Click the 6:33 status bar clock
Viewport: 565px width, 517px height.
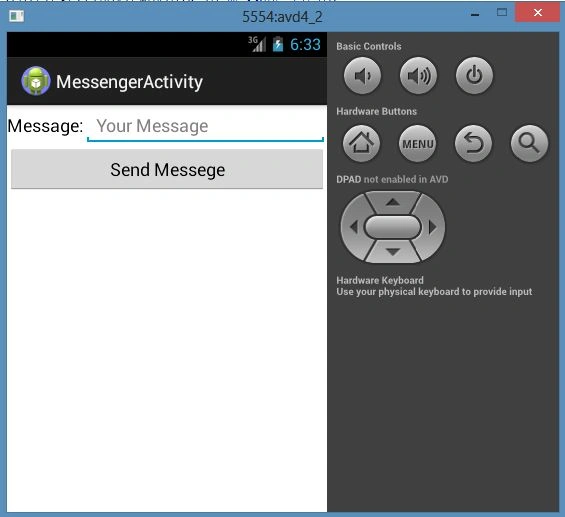[305, 45]
